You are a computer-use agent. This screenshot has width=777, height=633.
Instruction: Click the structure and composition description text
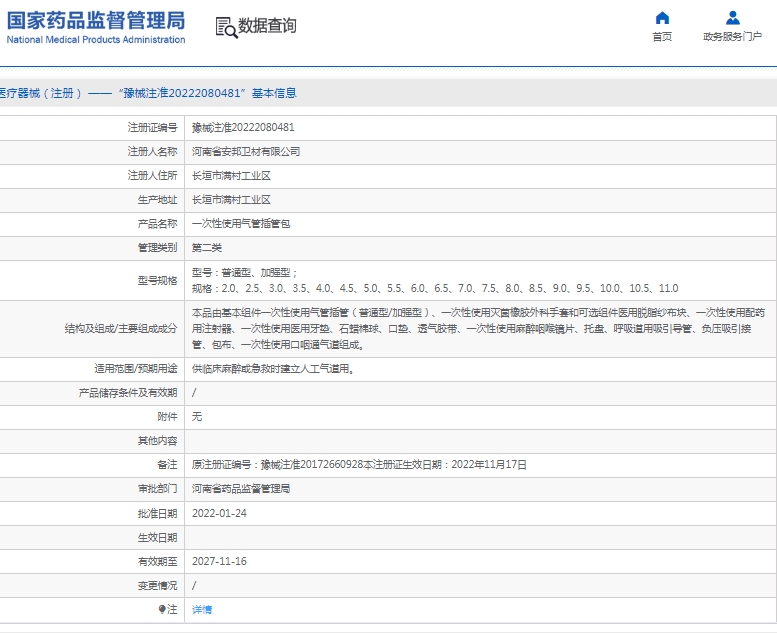pos(478,329)
